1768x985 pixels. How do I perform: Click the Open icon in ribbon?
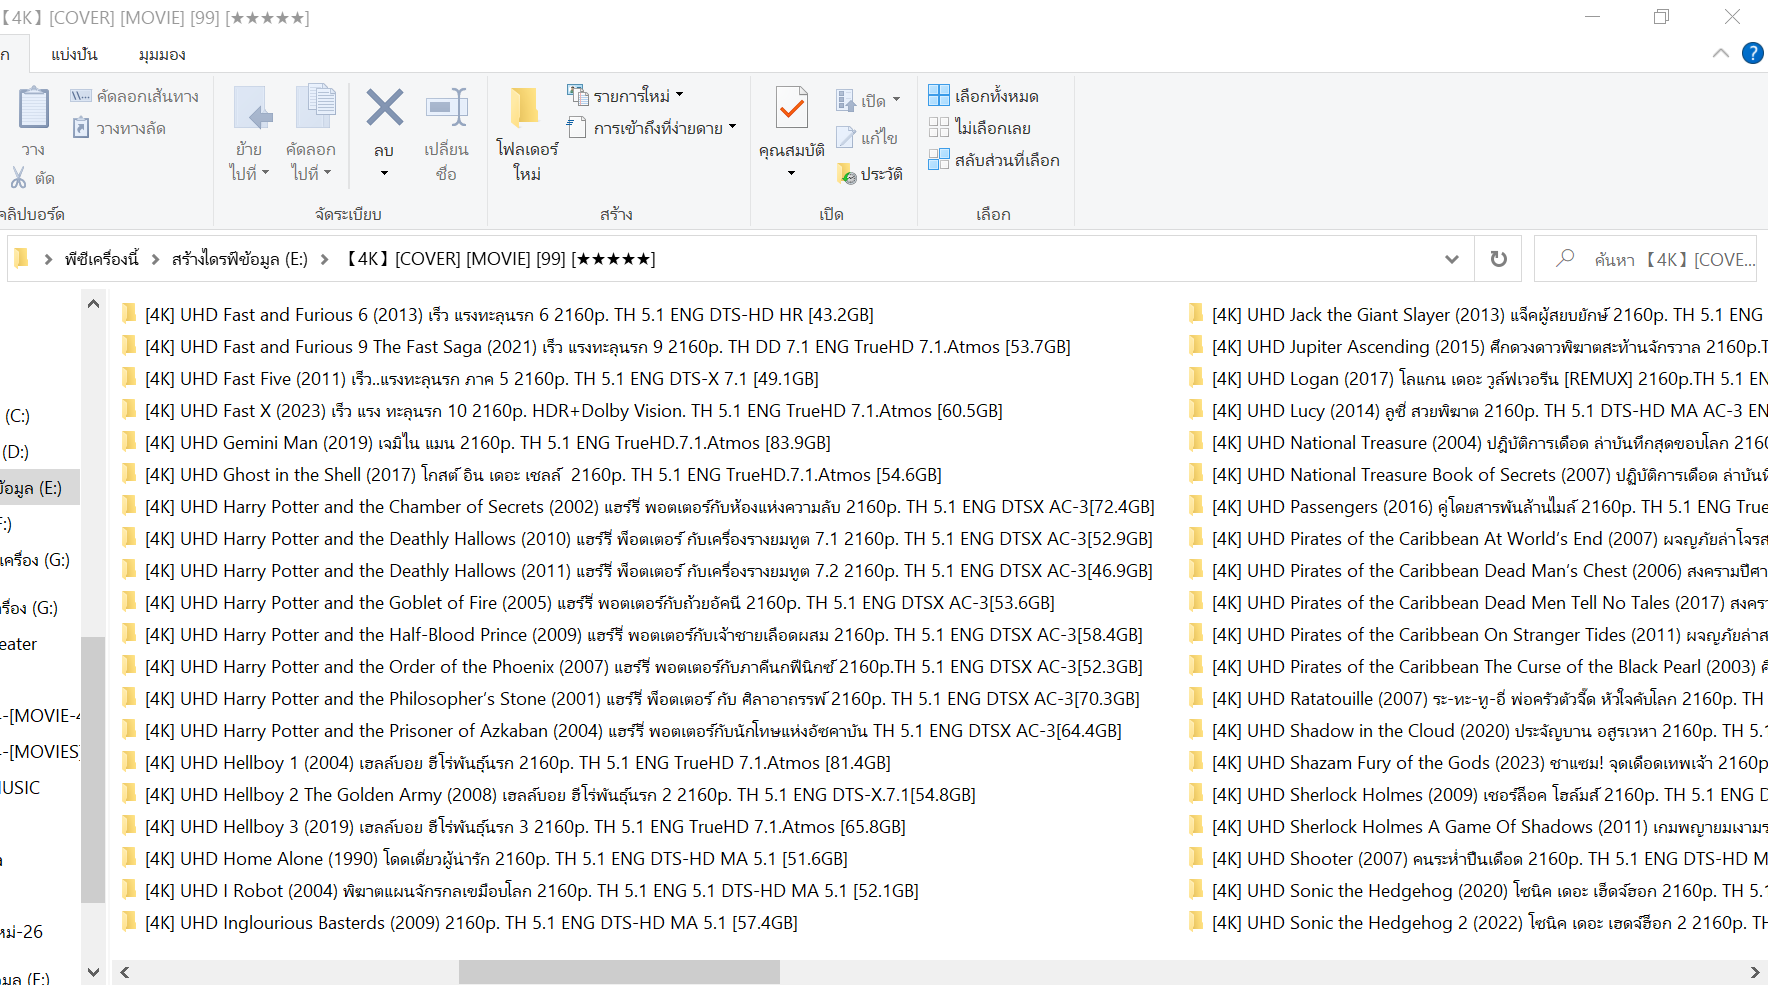click(846, 100)
